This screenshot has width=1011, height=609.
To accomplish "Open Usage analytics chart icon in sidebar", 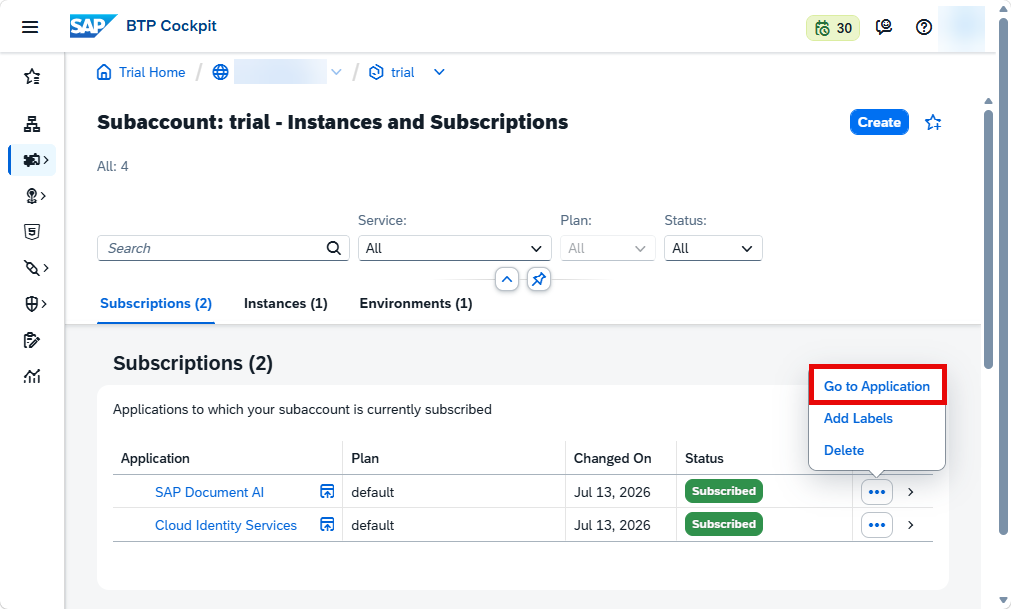I will click(x=32, y=376).
